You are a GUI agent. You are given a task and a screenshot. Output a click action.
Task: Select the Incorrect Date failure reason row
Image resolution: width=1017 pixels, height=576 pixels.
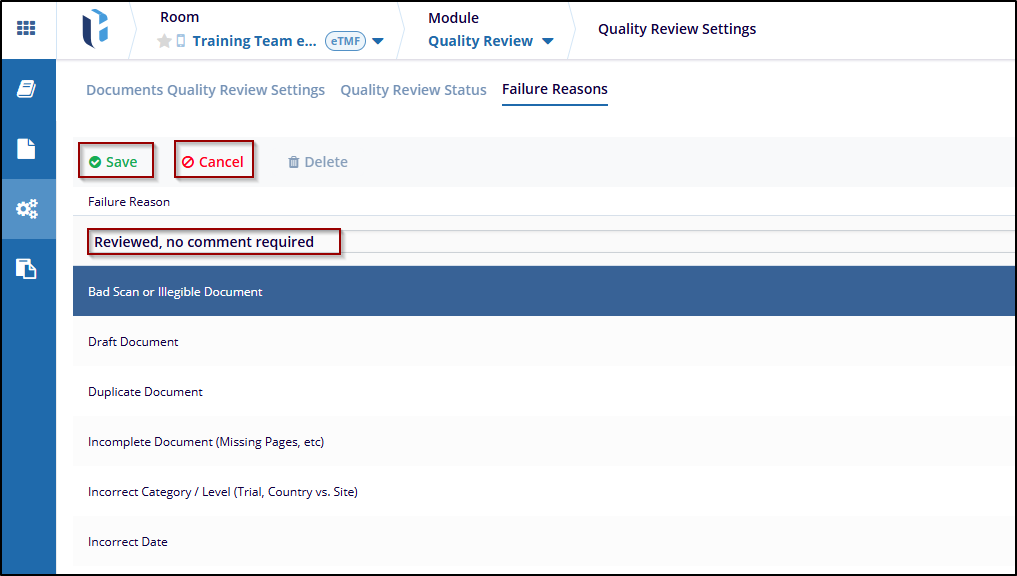click(128, 542)
